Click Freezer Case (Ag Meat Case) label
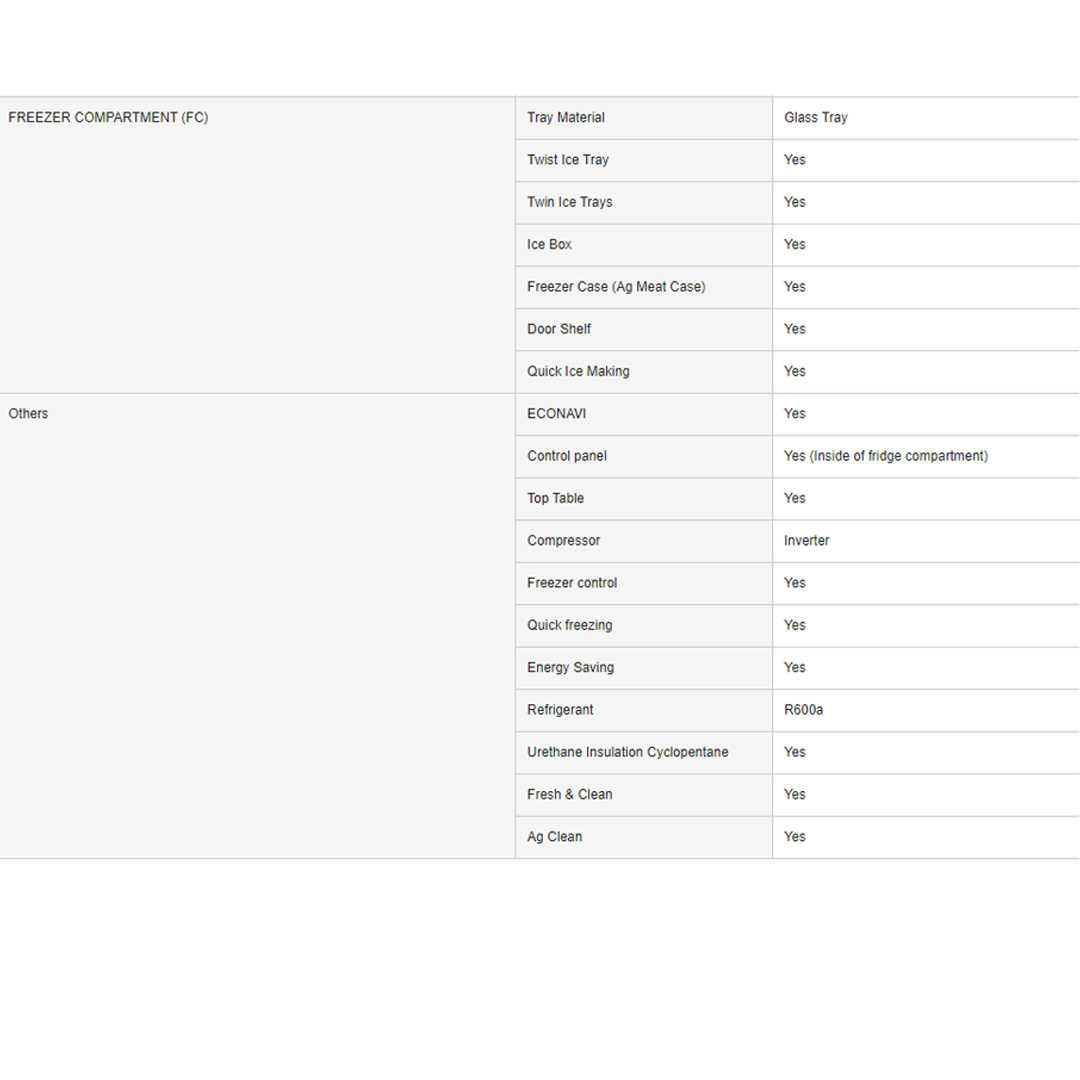Viewport: 1080px width, 1080px height. click(x=616, y=287)
